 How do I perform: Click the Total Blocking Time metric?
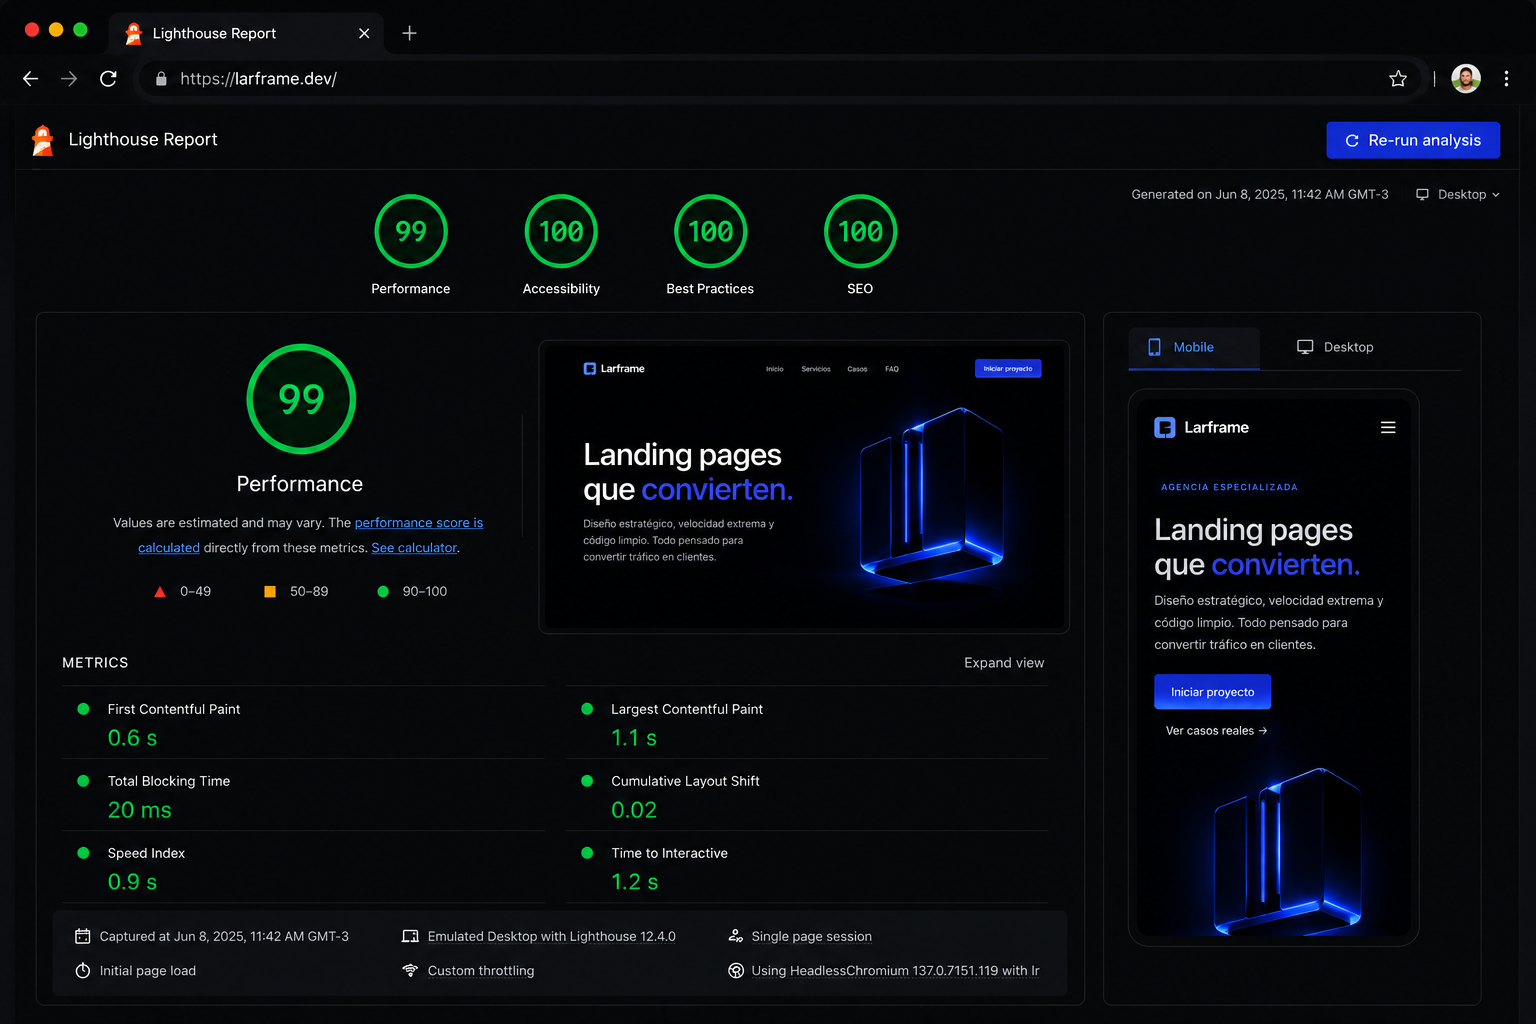303,795
